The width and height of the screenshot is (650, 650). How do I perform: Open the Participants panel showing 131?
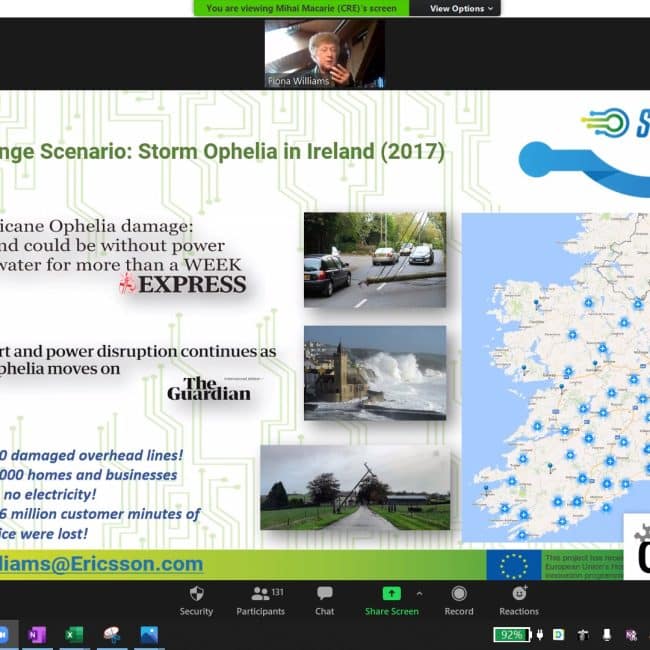[x=260, y=601]
